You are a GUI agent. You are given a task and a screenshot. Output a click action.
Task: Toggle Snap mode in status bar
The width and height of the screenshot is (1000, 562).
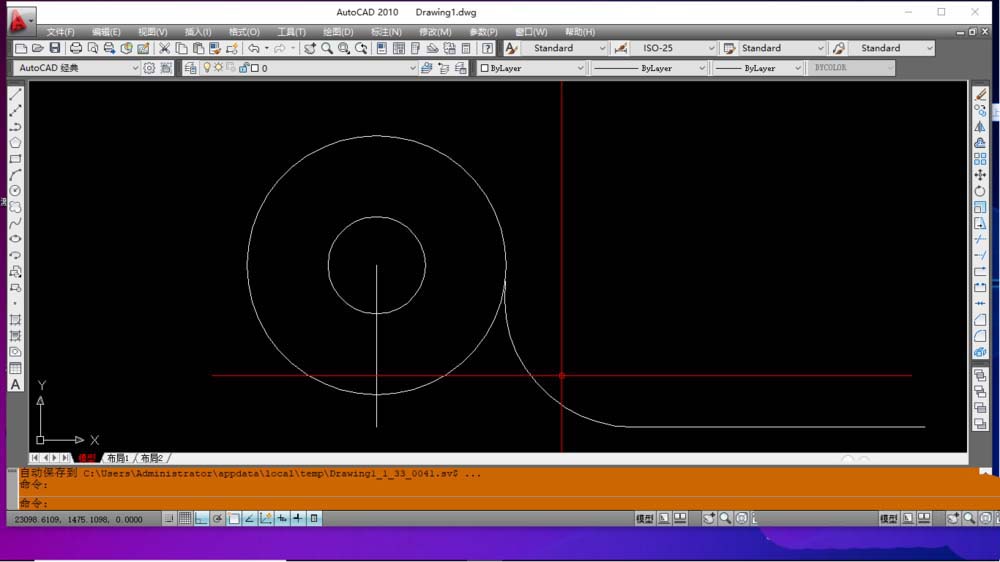[169, 519]
